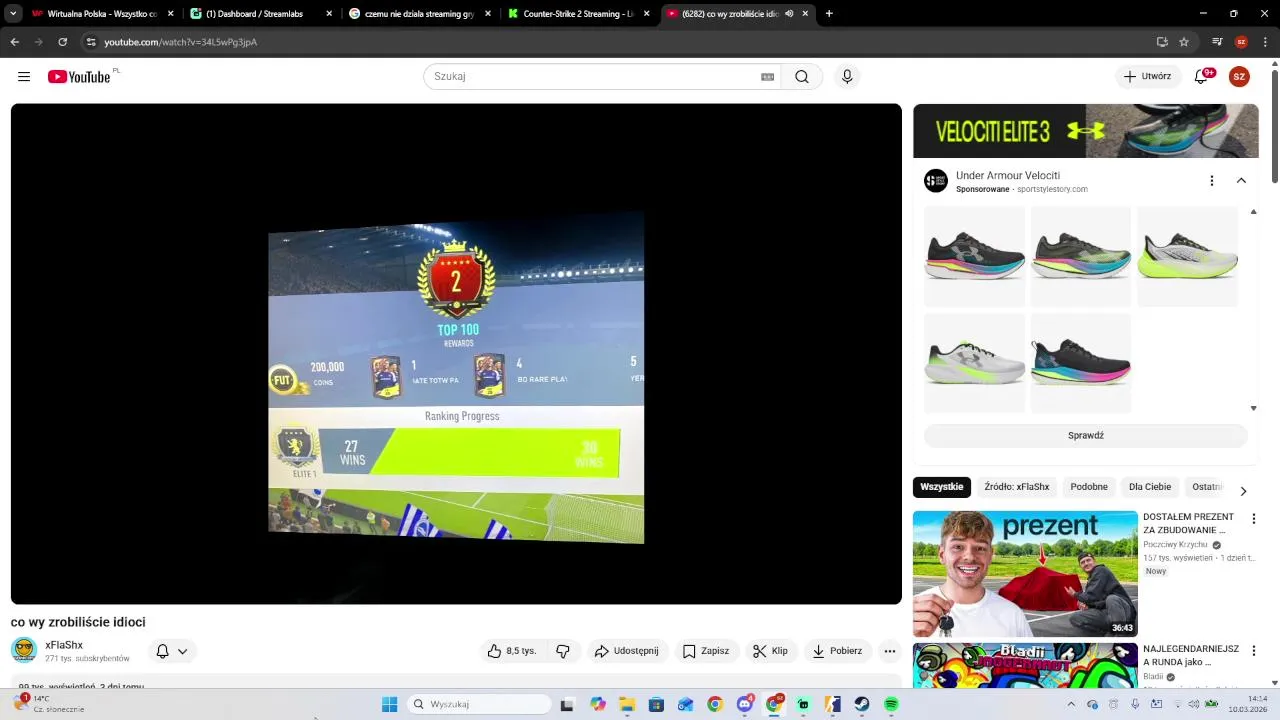Open the YouTube guide hamburger menu

24,77
